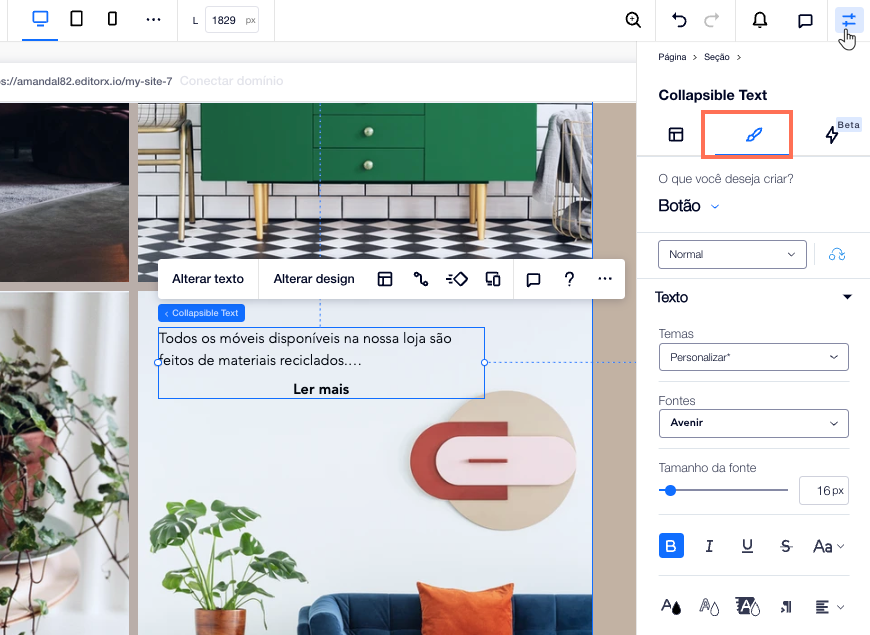Toggle text direction icon

(785, 607)
